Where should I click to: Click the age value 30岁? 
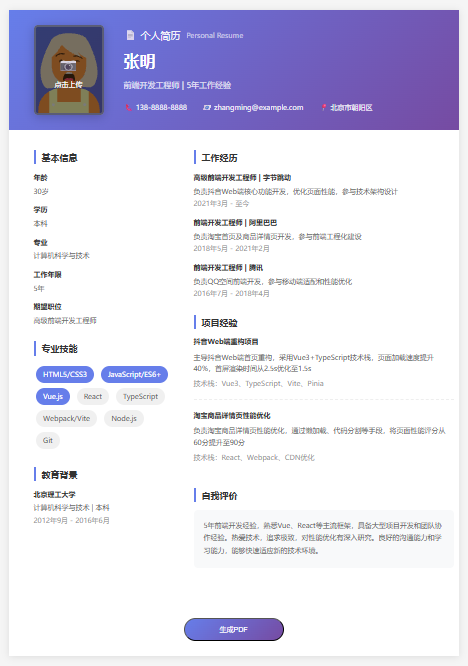click(41, 192)
